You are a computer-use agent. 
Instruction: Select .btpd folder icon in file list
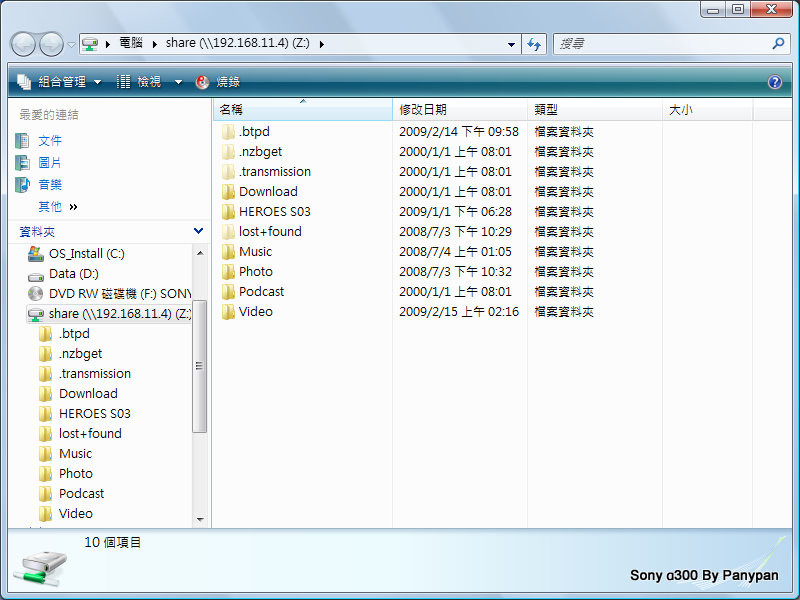tap(228, 132)
